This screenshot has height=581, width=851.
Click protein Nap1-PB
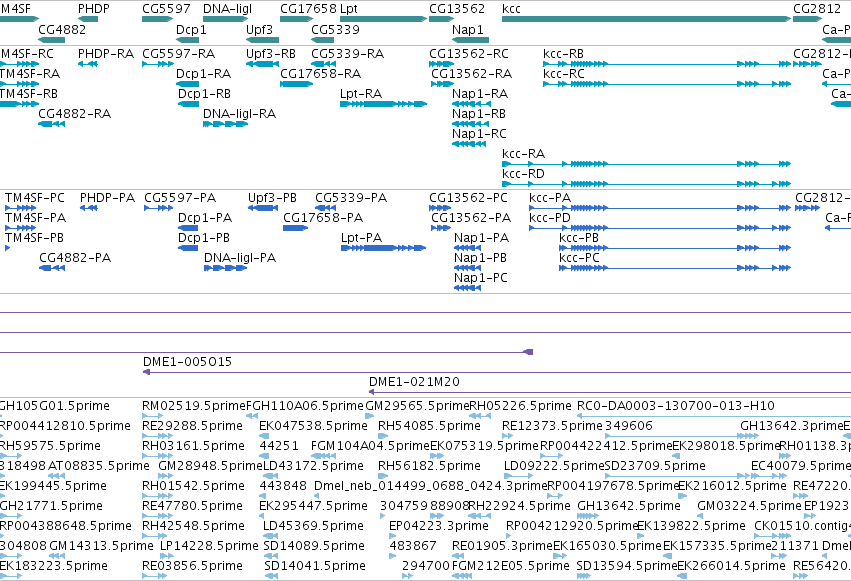pyautogui.click(x=467, y=268)
